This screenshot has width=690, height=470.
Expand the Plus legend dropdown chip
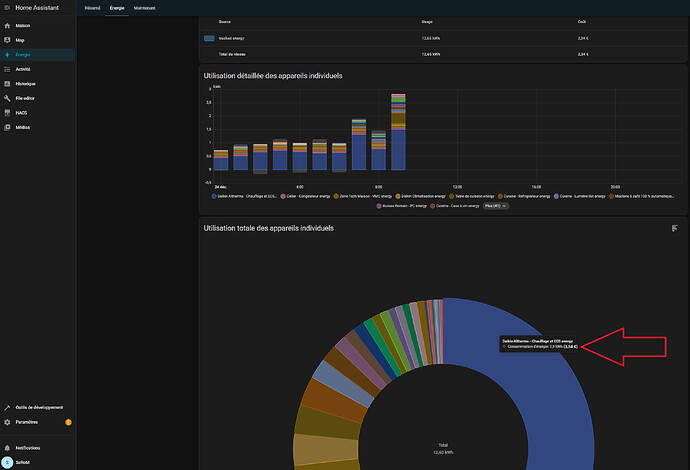[x=496, y=206]
